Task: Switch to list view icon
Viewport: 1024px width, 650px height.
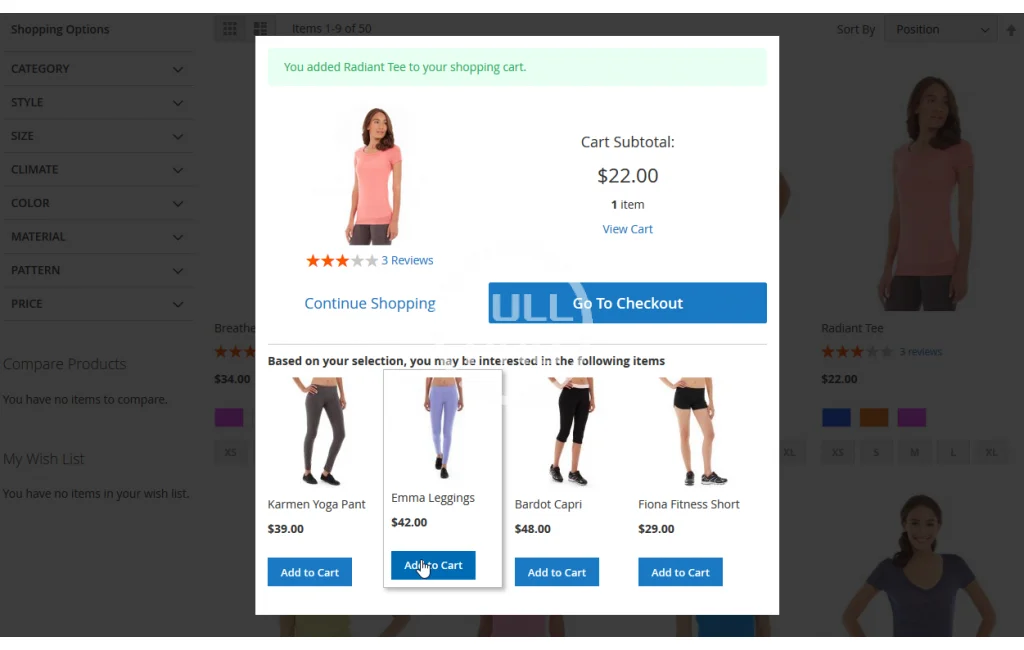Action: [261, 29]
